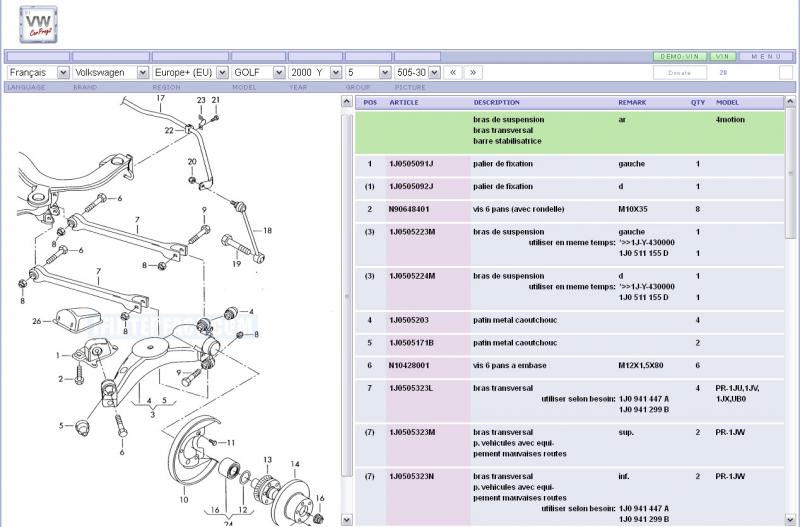
Task: Open the MENU button
Action: [766, 56]
